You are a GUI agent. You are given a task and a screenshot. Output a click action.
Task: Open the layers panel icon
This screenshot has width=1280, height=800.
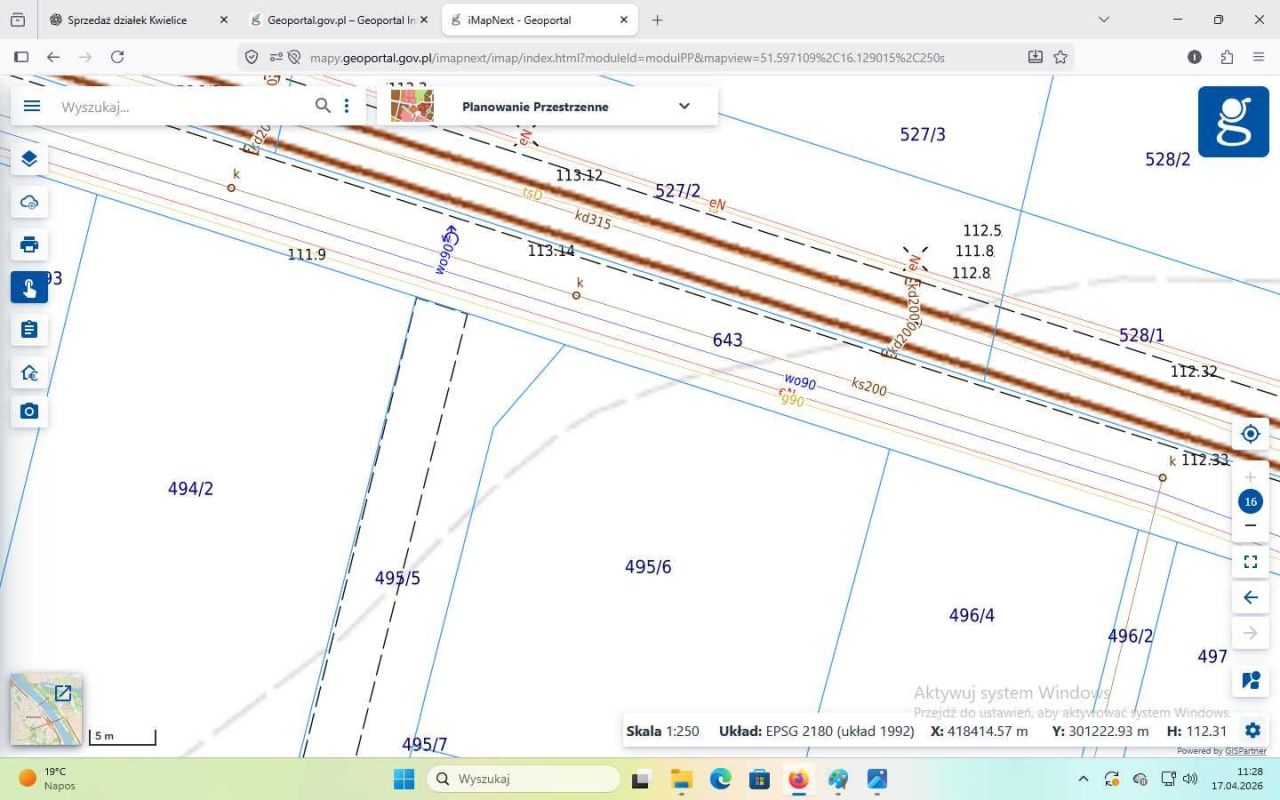click(29, 159)
